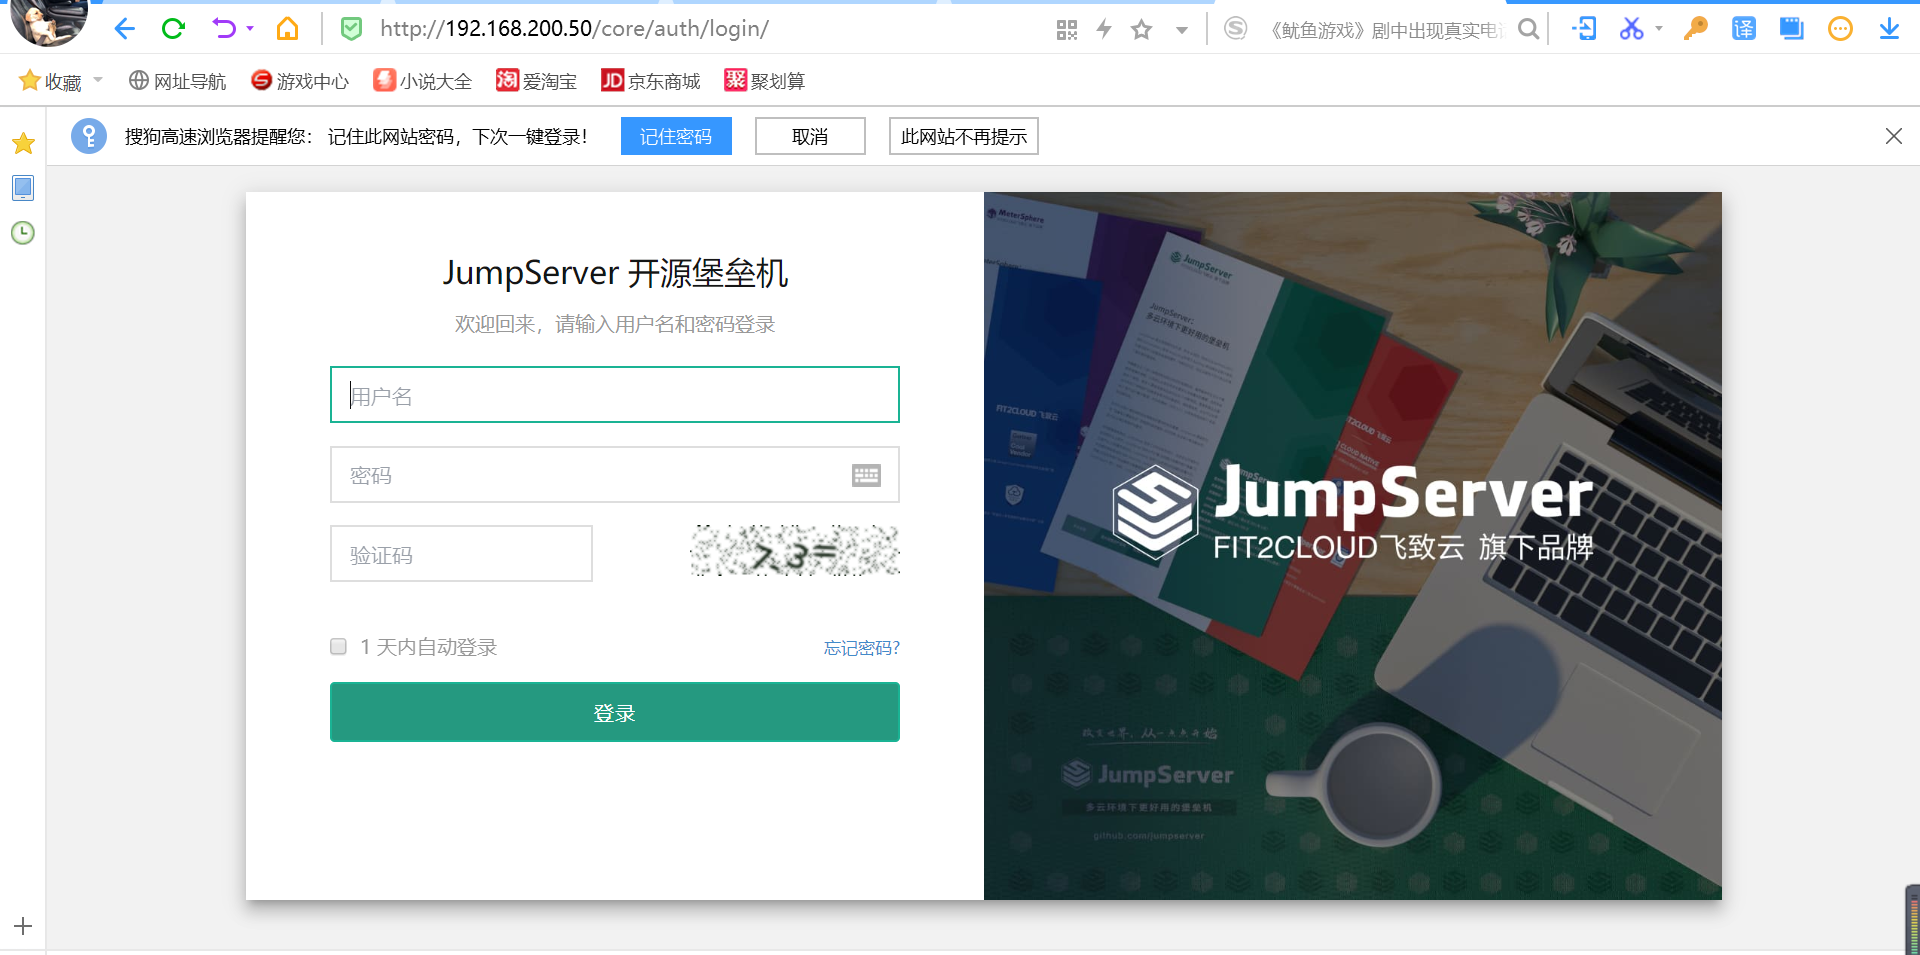
Task: Click 取消 button in password prompt
Action: coord(810,136)
